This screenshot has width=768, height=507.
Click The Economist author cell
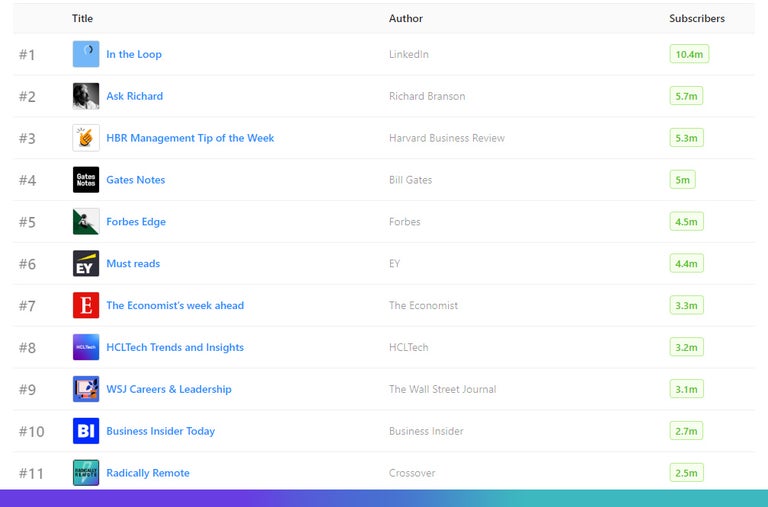[423, 306]
